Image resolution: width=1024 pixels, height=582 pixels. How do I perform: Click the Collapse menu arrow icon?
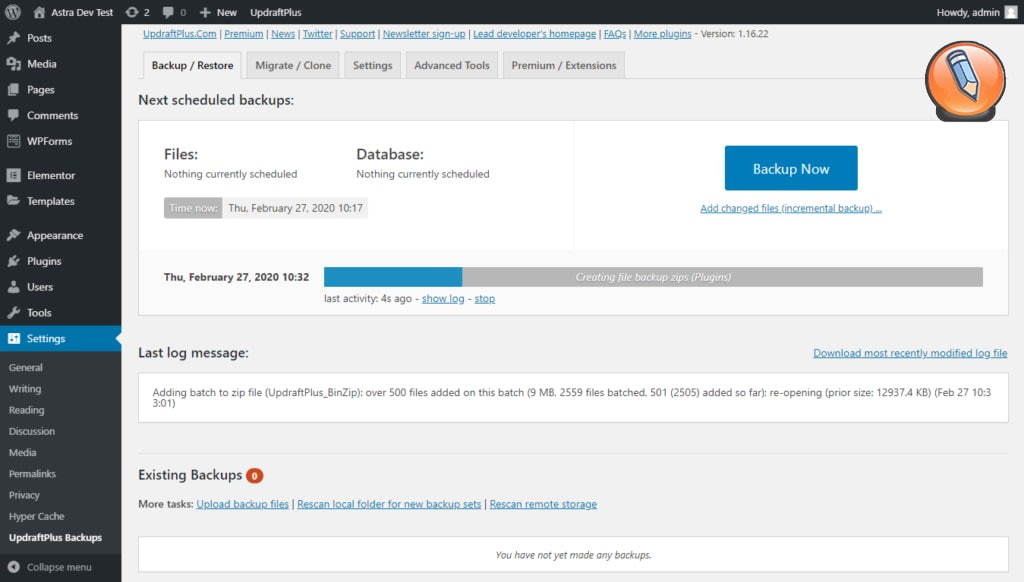14,567
